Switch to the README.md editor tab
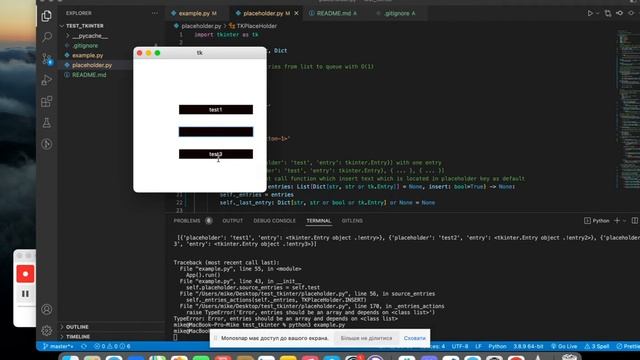This screenshot has height=360, width=640. 333,13
